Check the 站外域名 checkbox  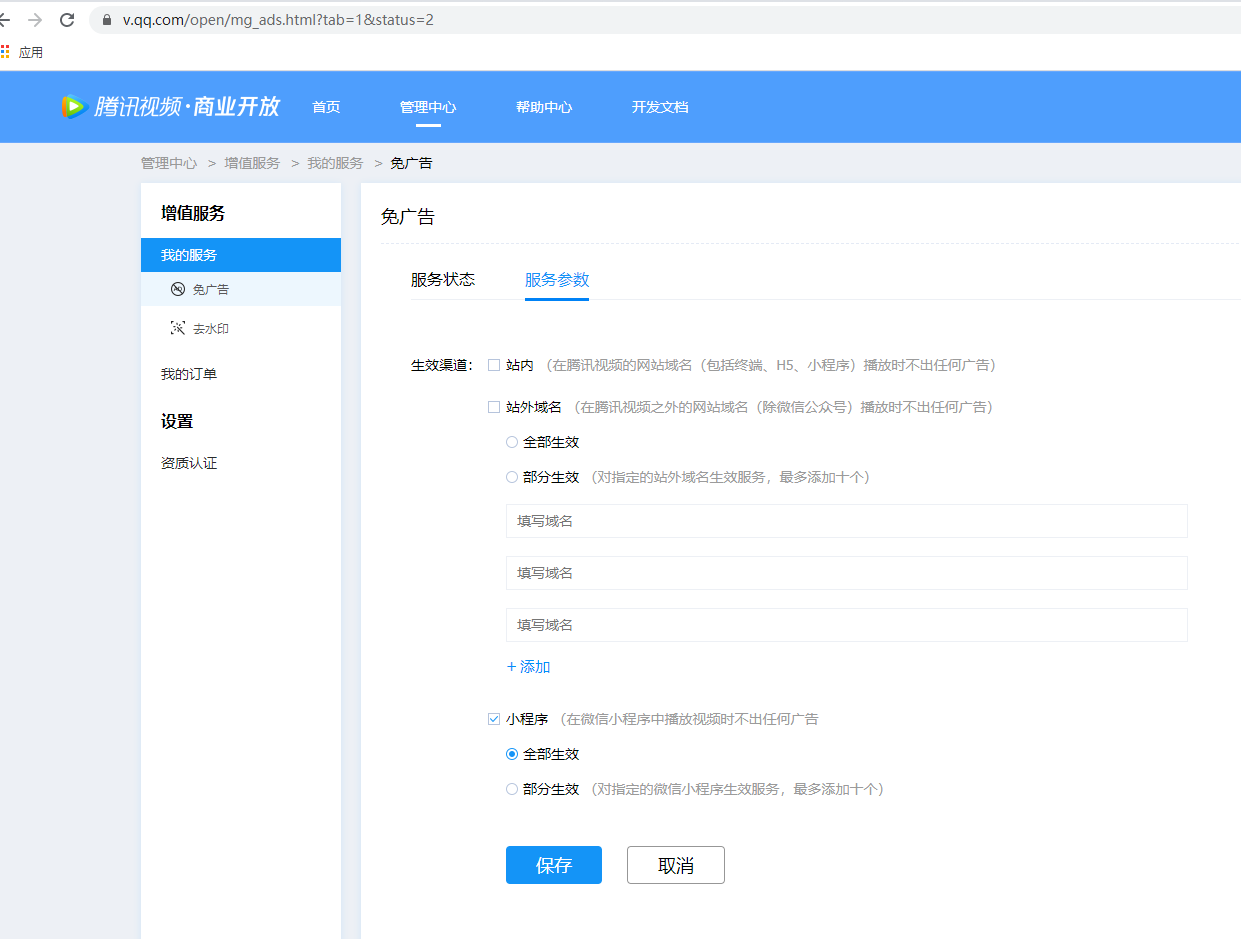493,407
